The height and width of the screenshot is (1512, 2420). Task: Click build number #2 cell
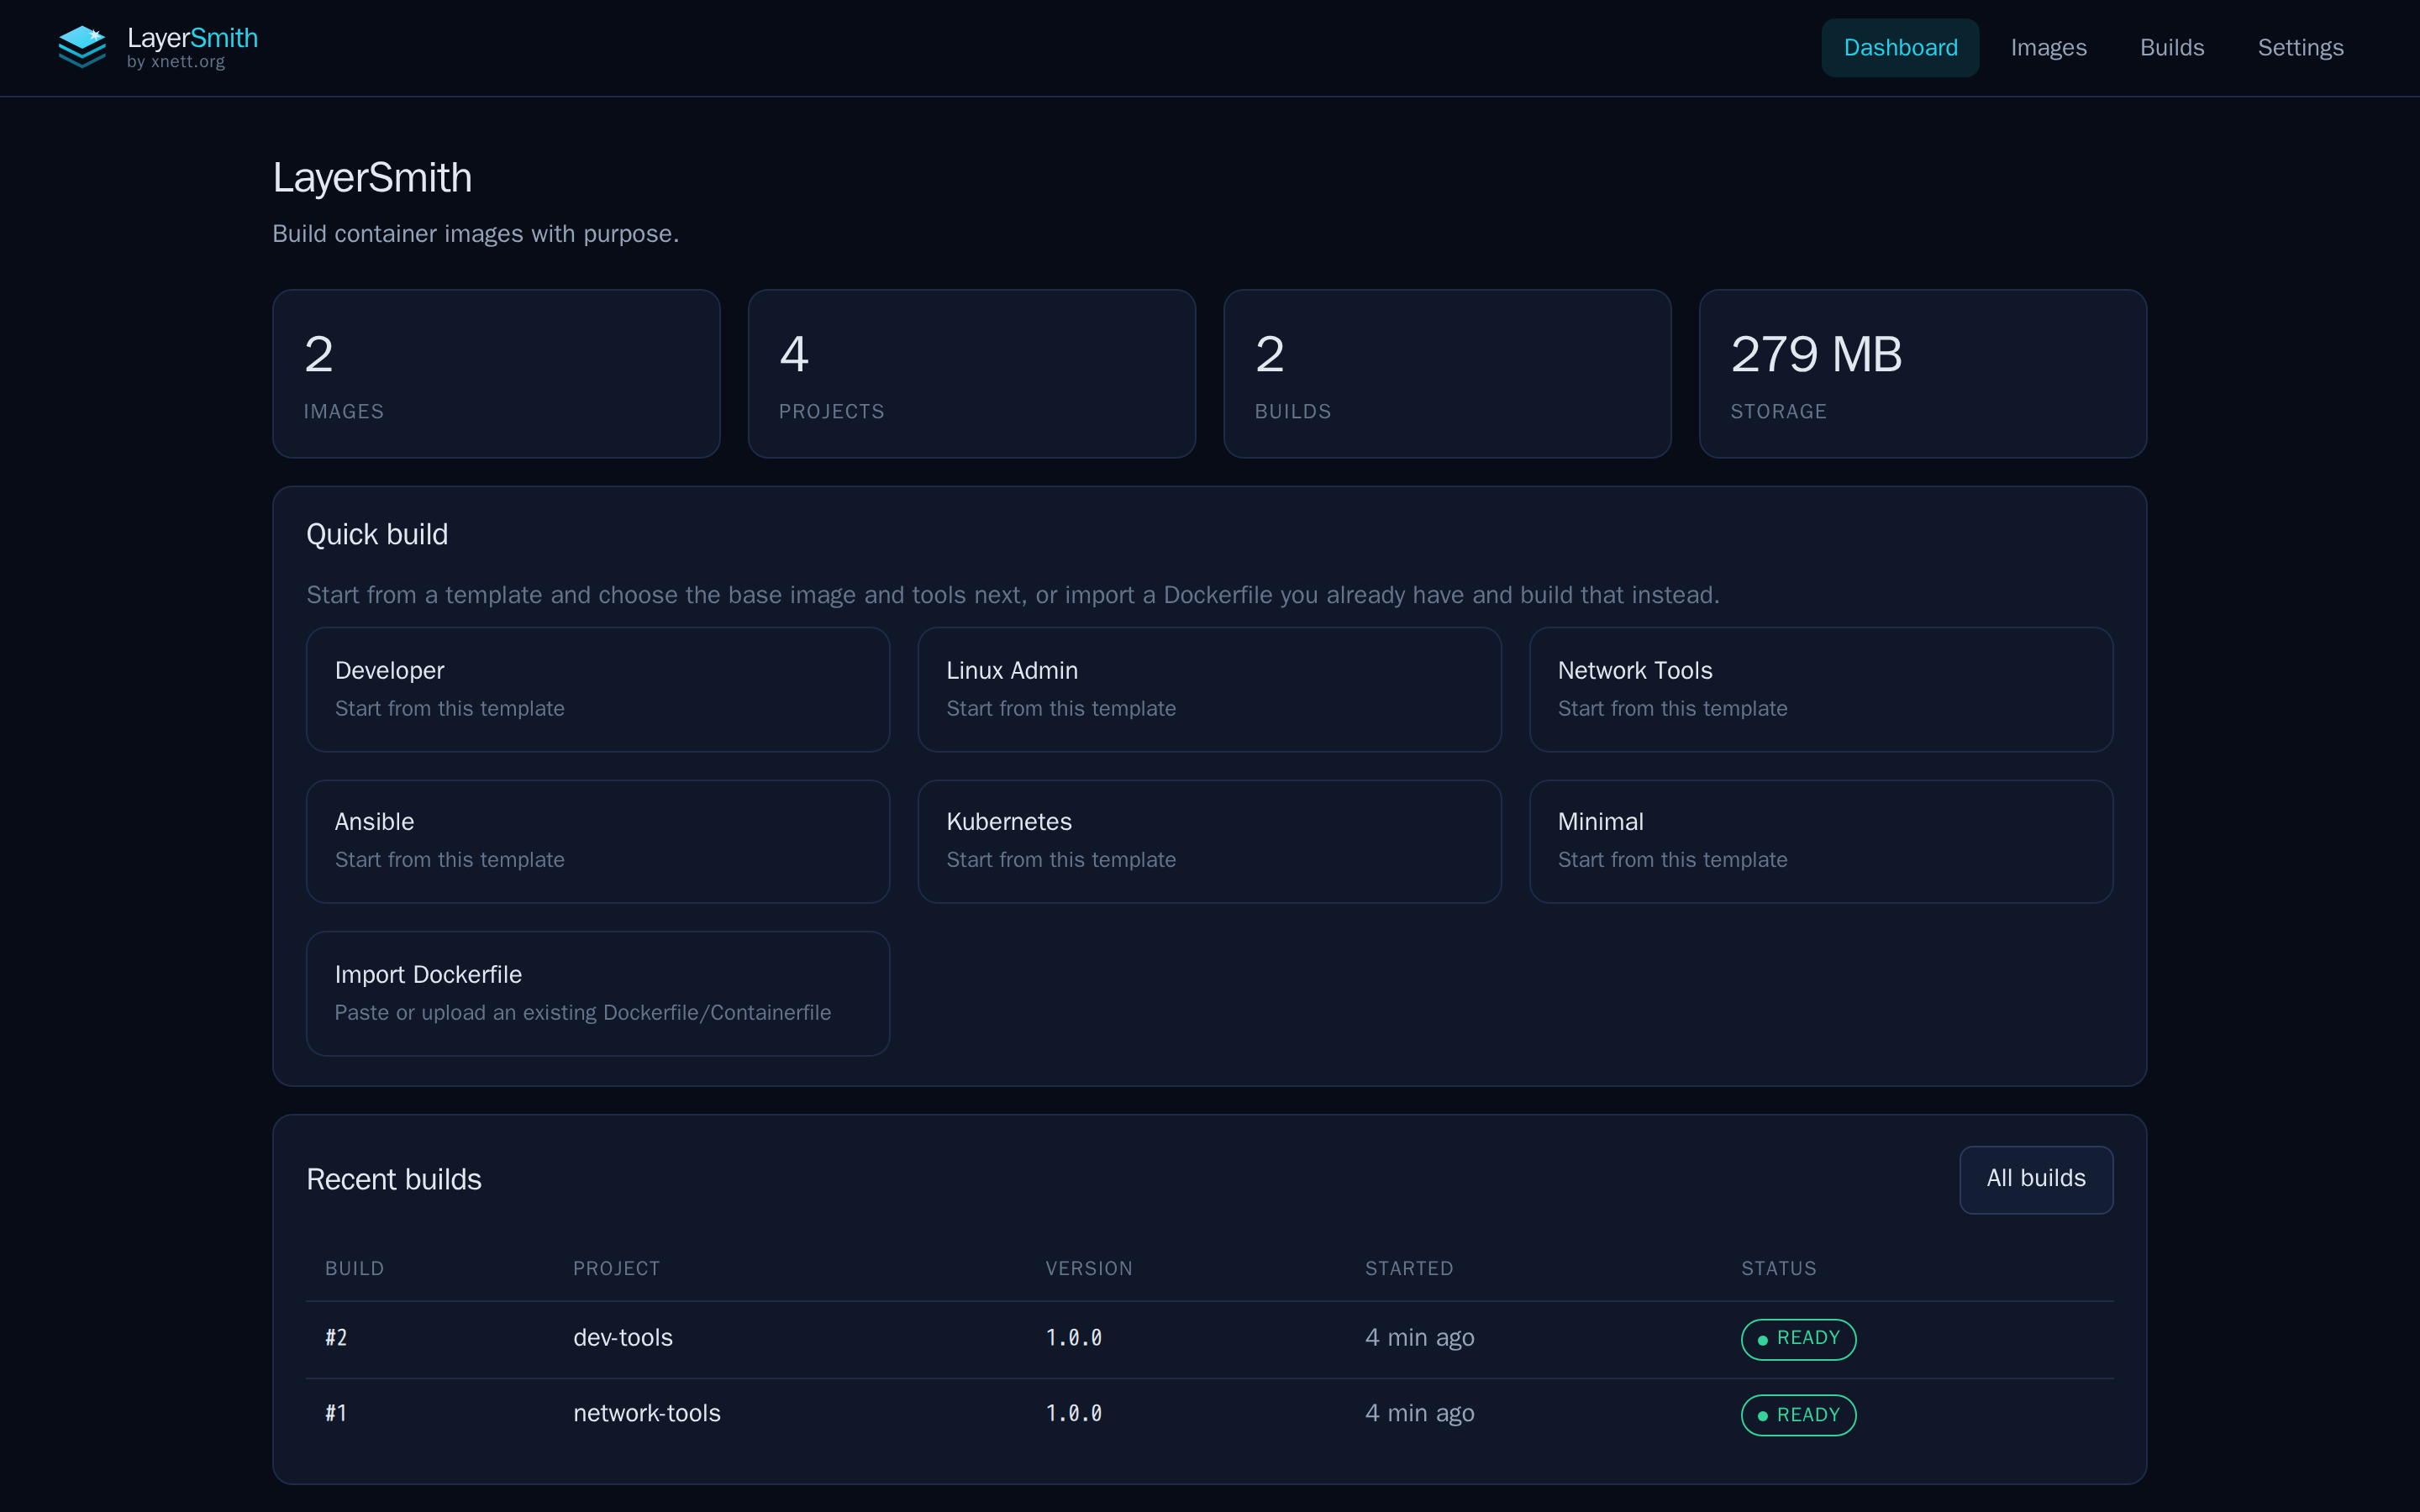336,1338
